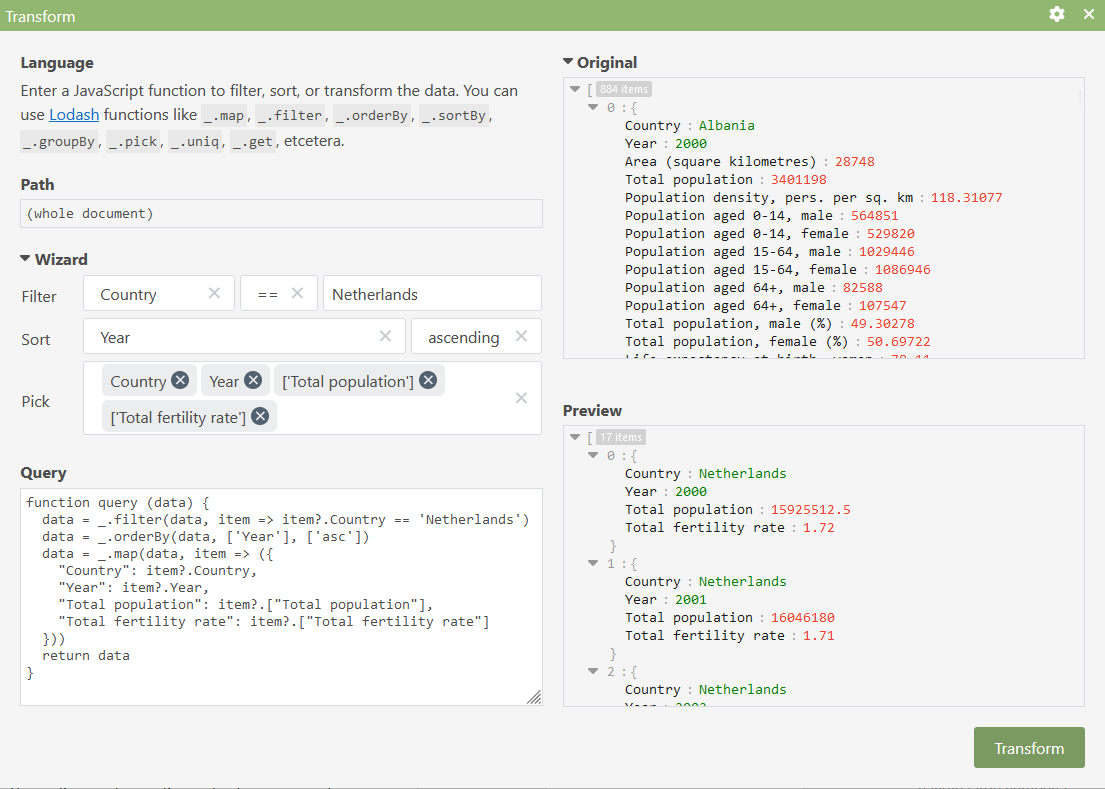Open the Sort field Year dropdown
This screenshot has width=1105, height=789.
(x=244, y=336)
